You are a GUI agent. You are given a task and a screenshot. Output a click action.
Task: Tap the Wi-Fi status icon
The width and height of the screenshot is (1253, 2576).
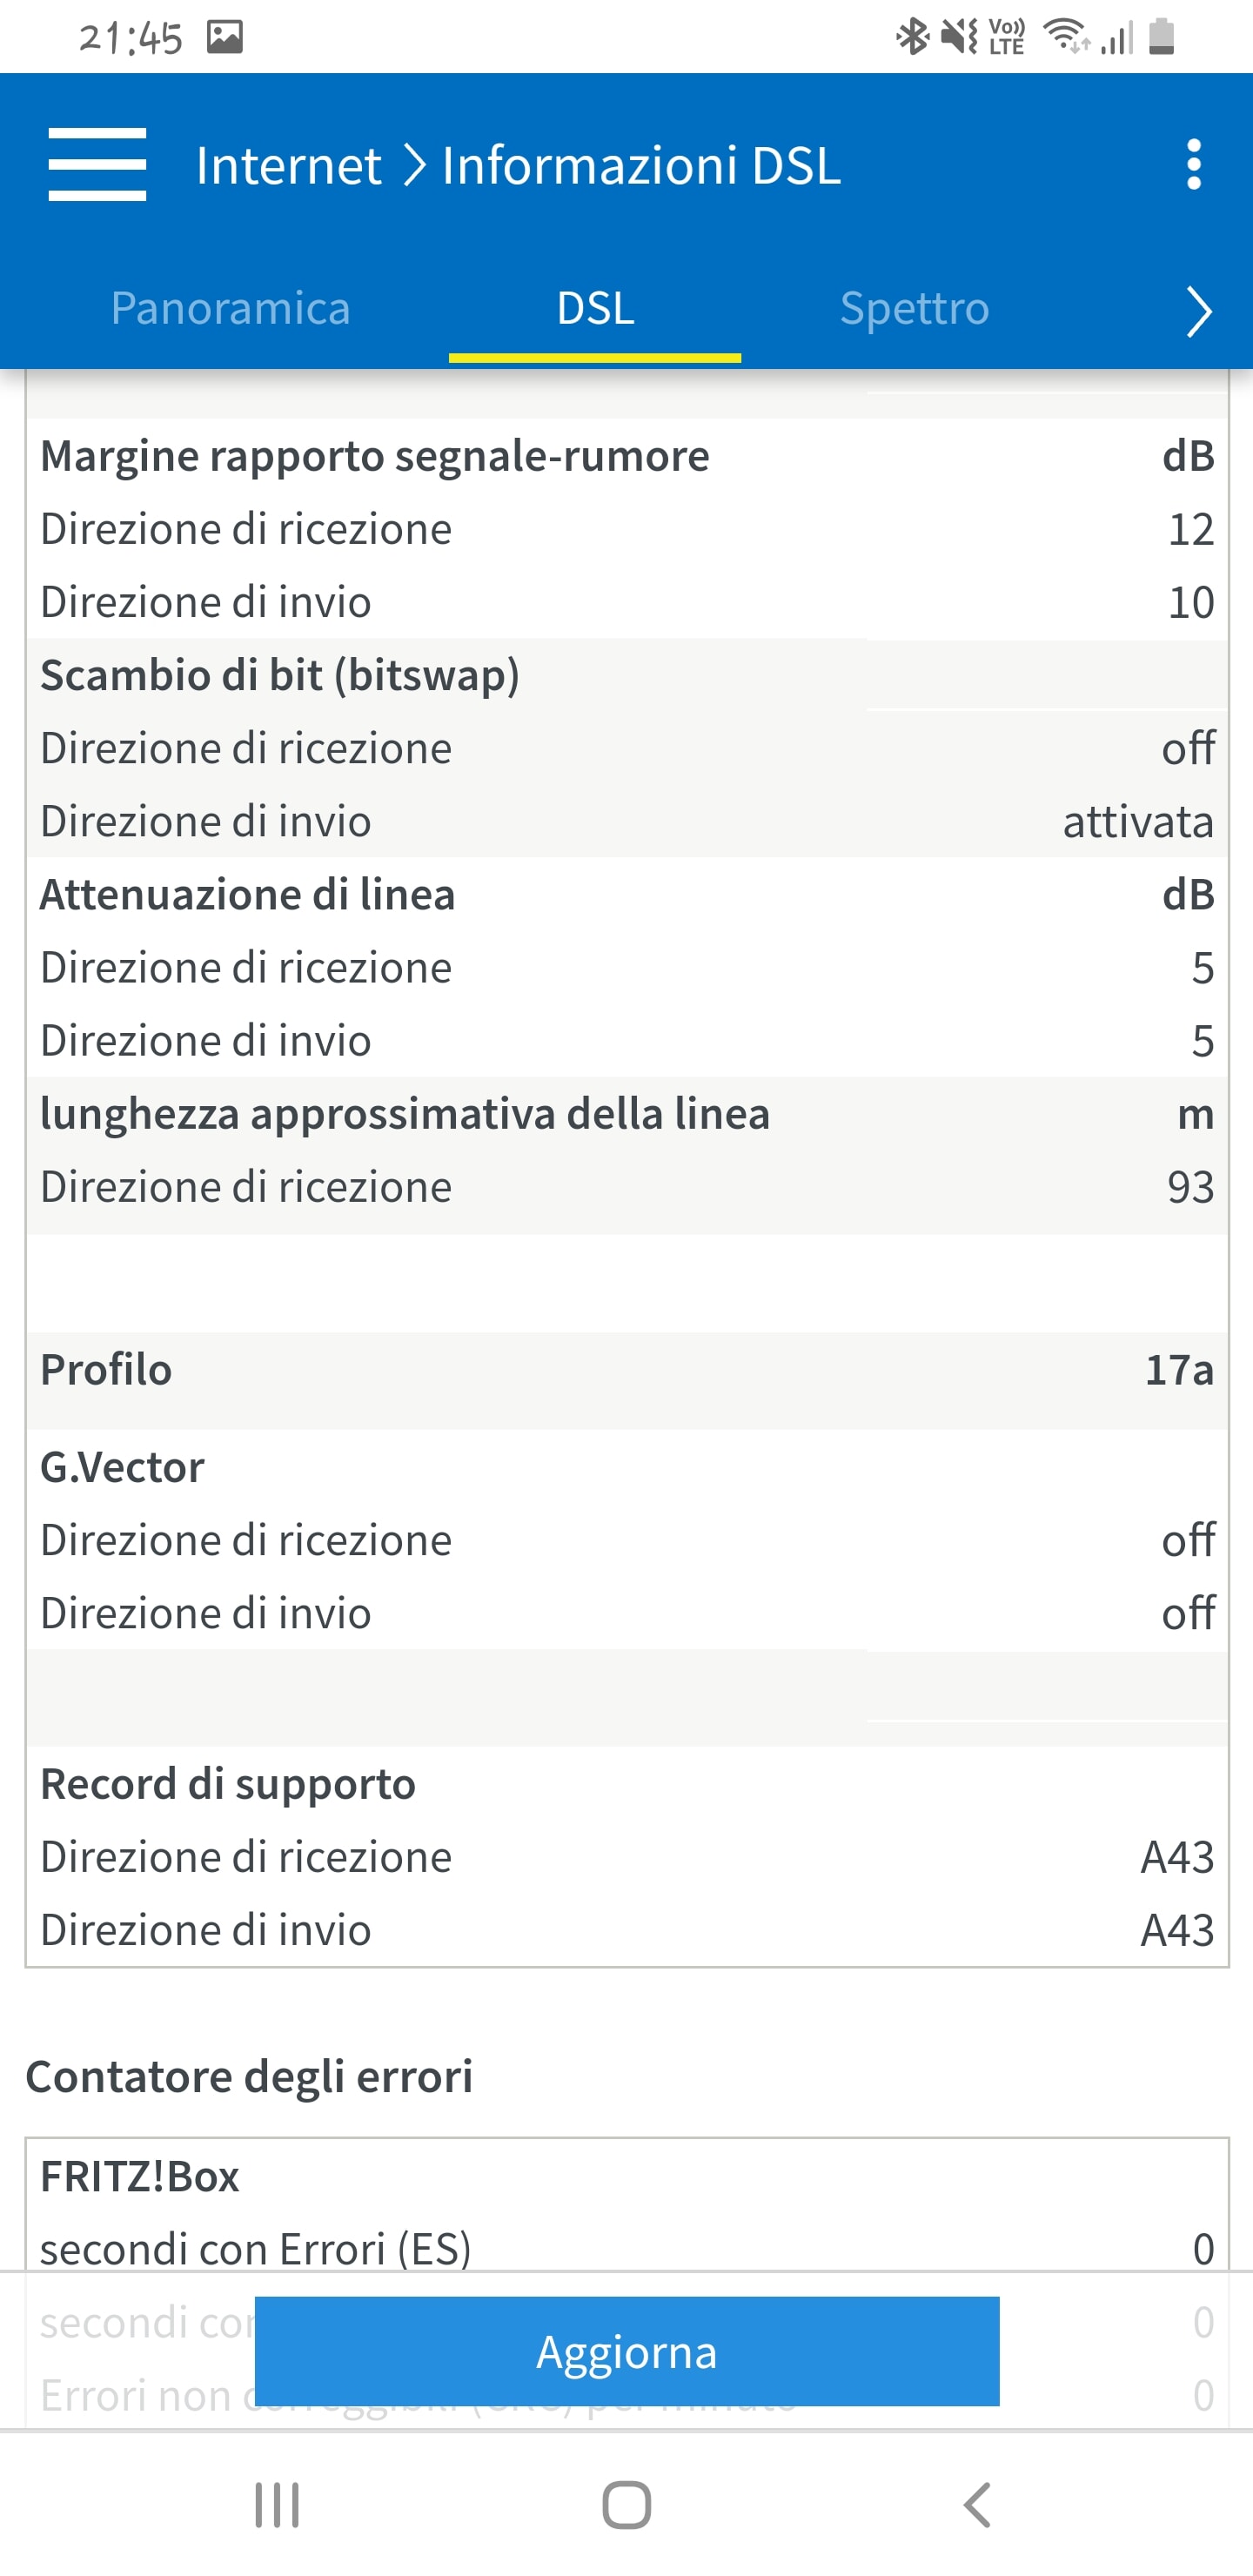click(x=1065, y=37)
